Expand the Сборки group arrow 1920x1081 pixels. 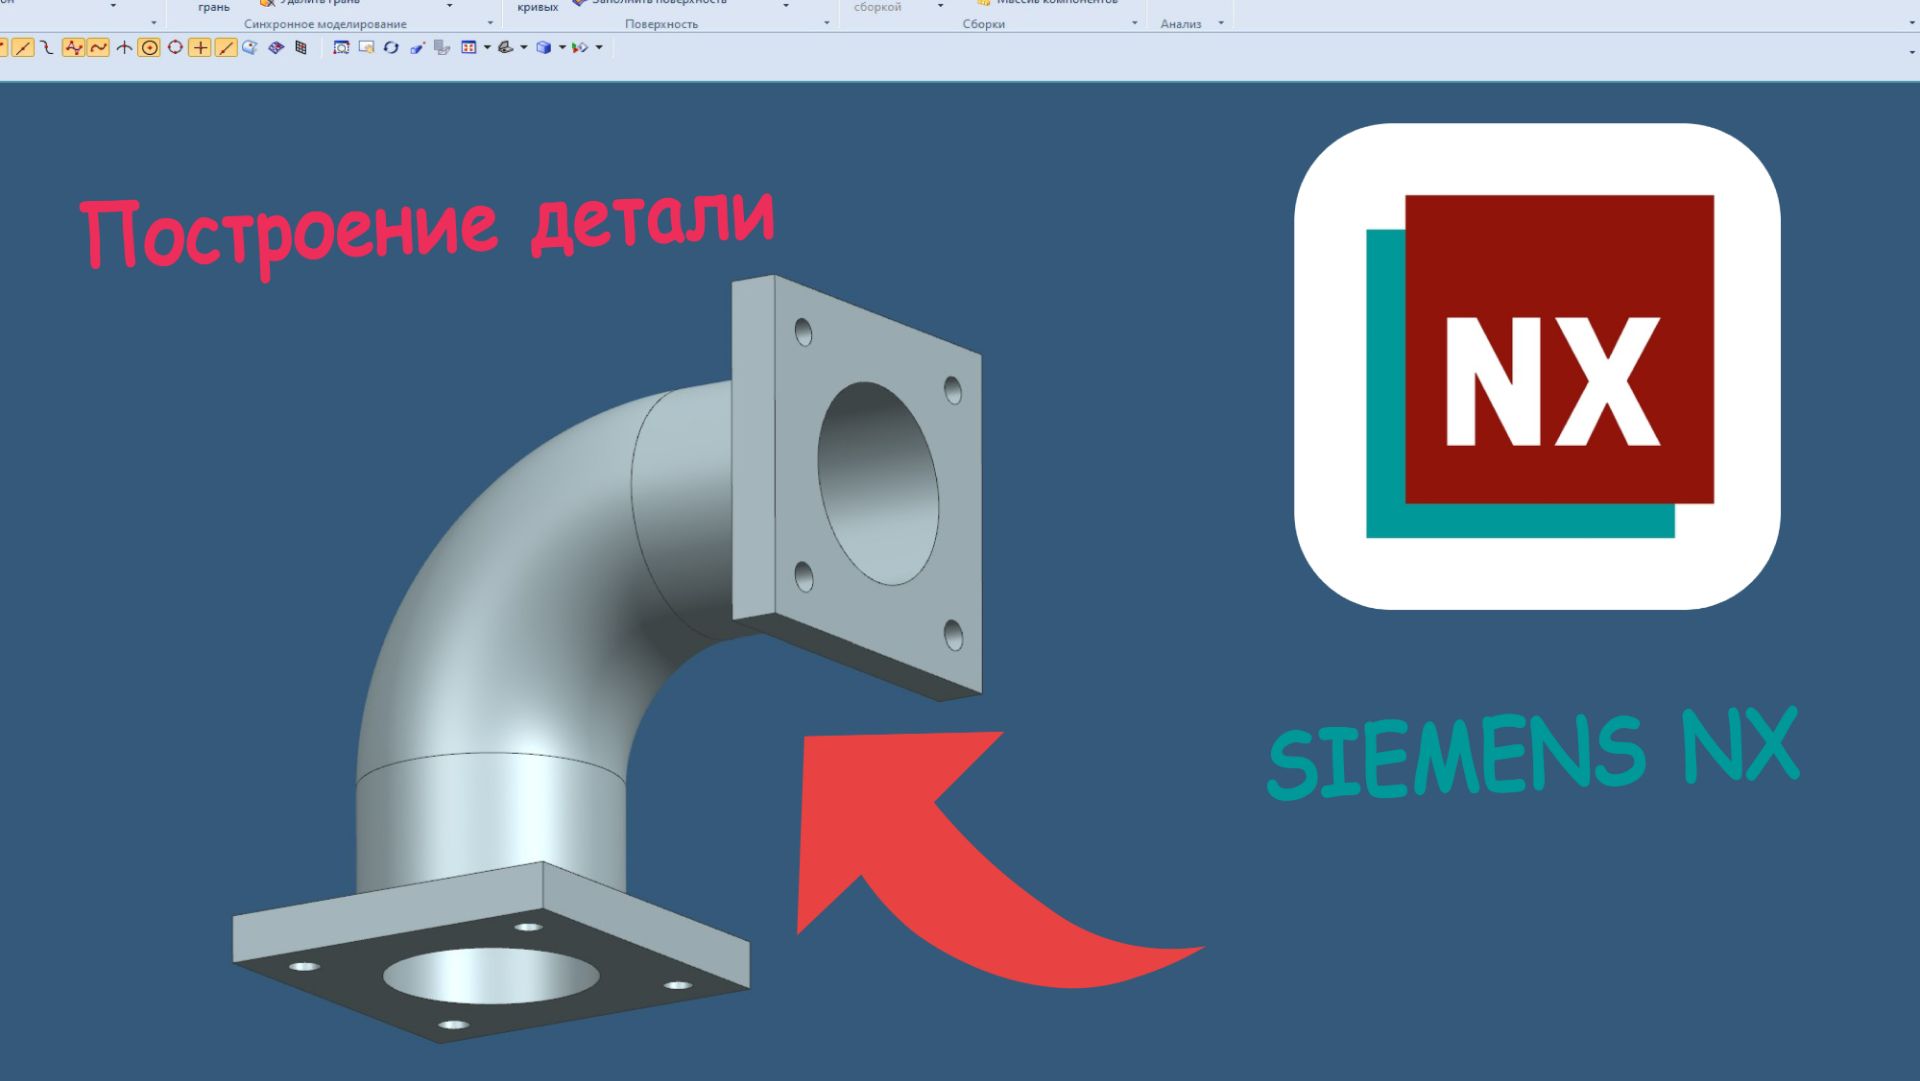tap(1135, 23)
